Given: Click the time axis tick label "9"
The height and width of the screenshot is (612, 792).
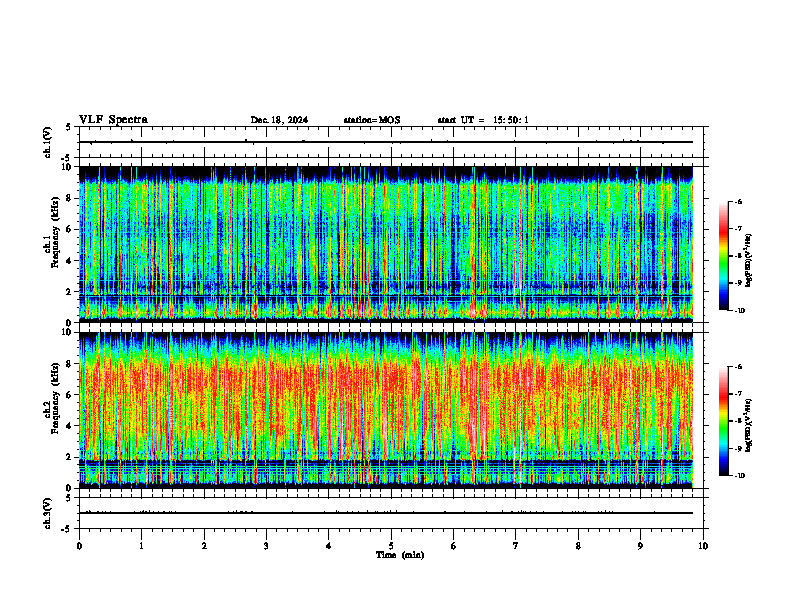Looking at the screenshot, I should pos(640,546).
